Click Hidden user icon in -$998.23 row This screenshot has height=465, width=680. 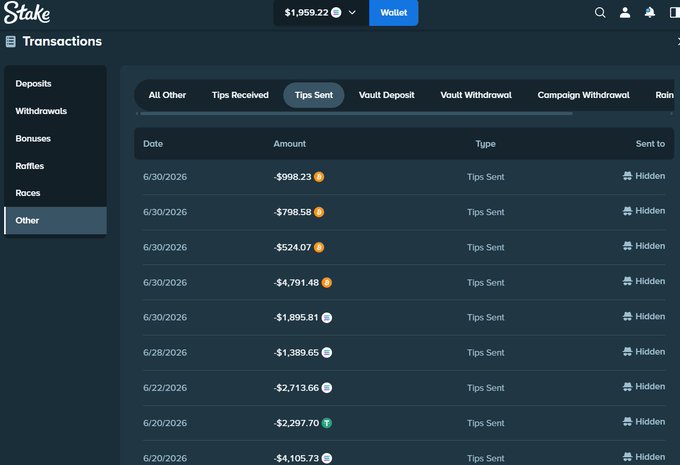point(627,176)
